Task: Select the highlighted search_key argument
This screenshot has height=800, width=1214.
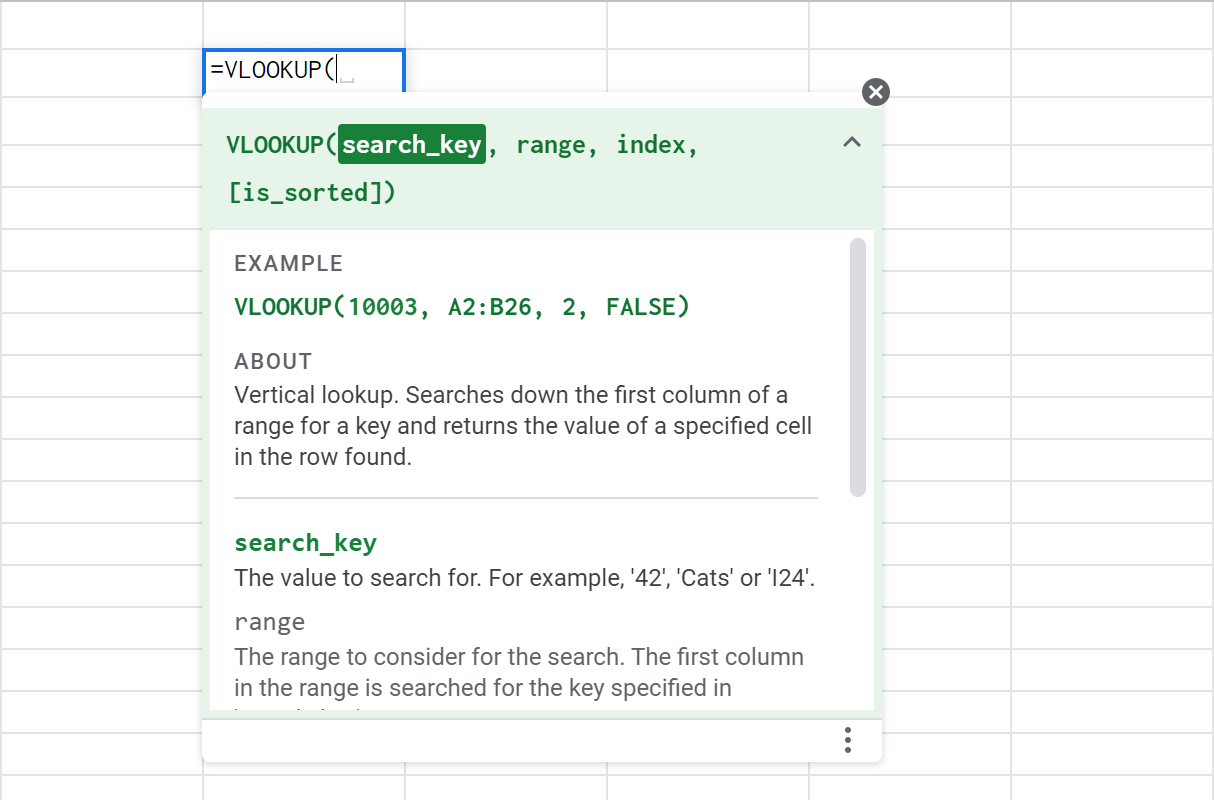Action: [412, 144]
